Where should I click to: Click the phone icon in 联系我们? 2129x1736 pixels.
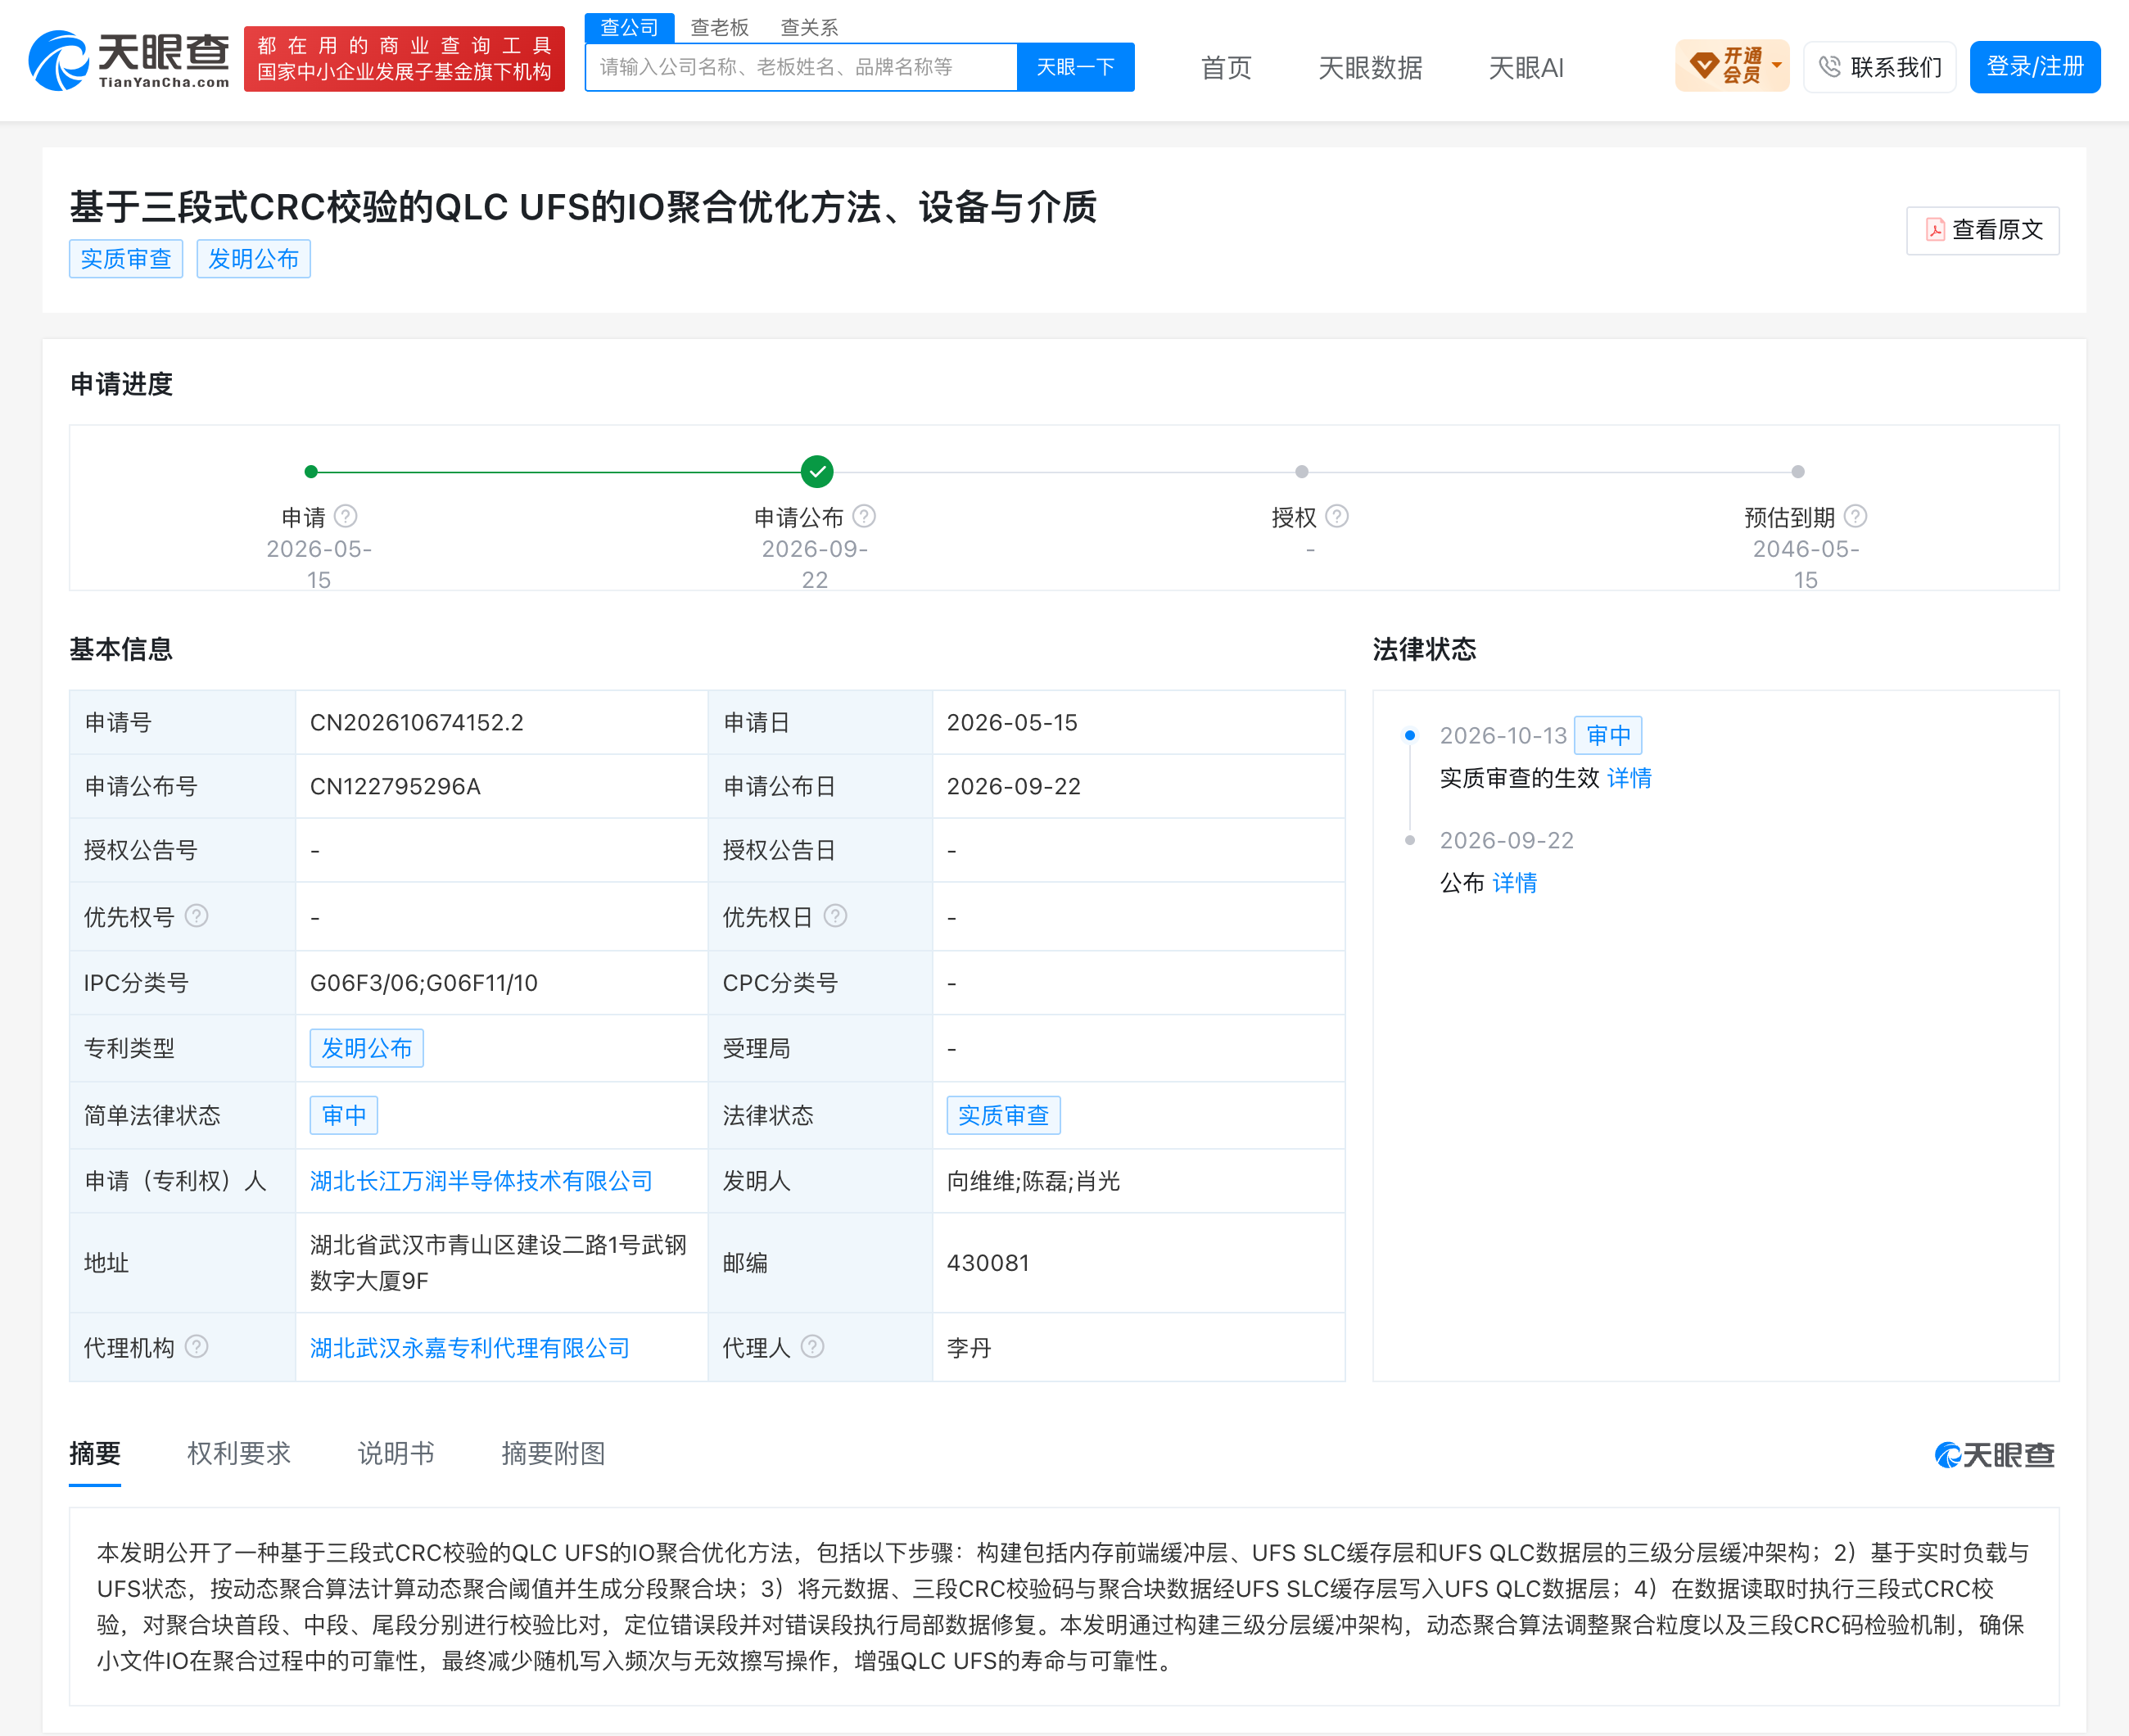pos(1830,67)
